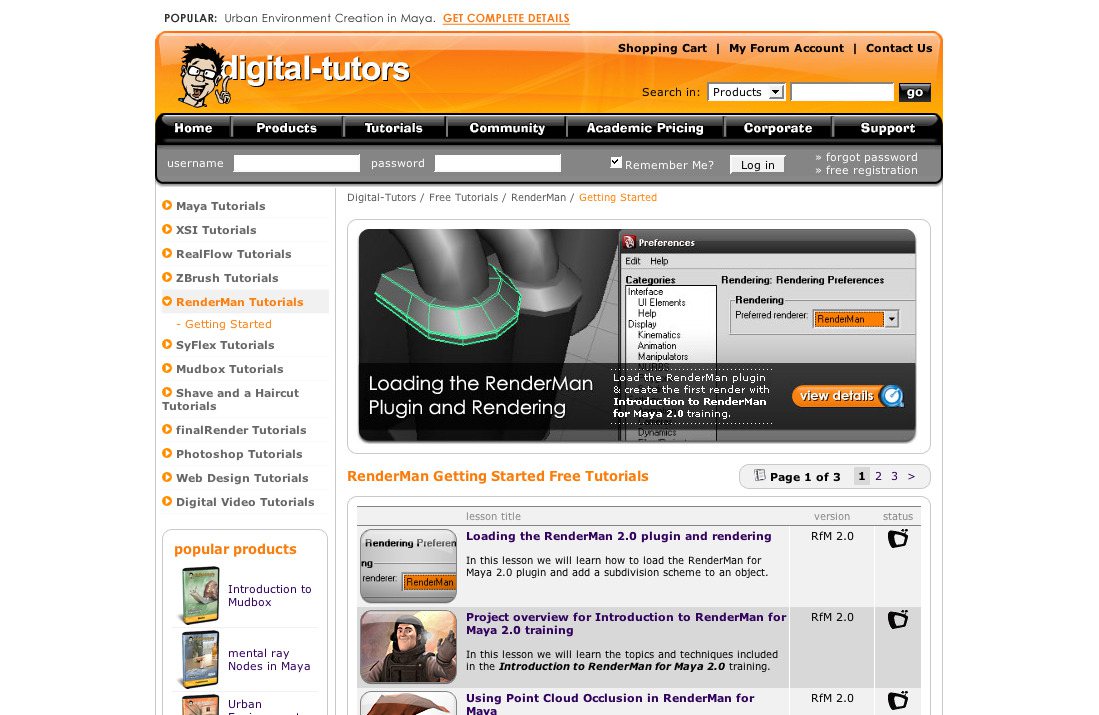Screen dimensions: 1099x715
Task: Click the view details button
Action: point(848,396)
